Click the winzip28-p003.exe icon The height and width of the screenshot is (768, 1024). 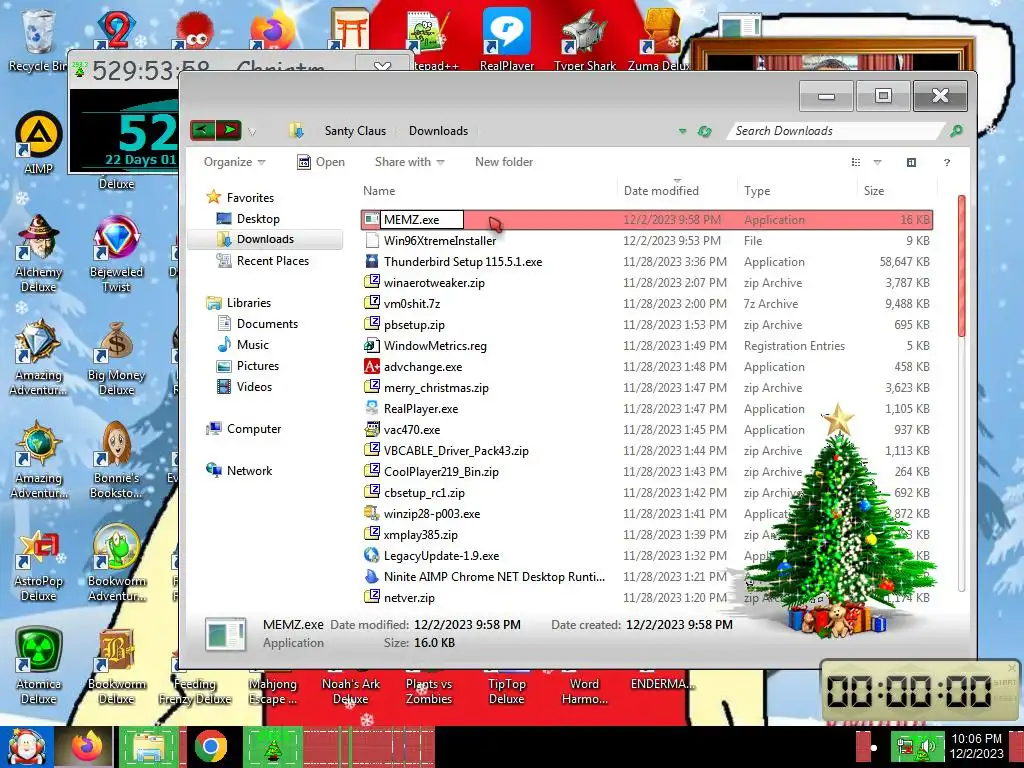point(372,513)
